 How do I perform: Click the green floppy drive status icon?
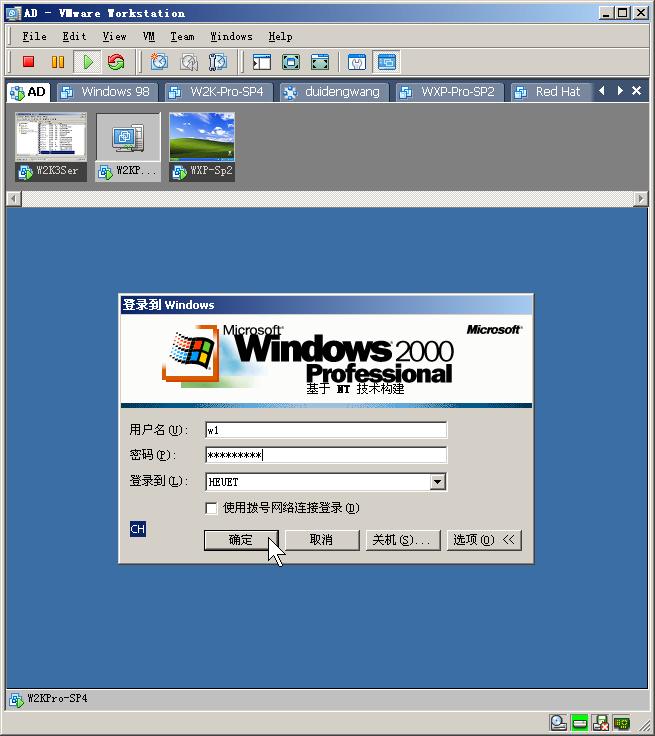point(580,723)
